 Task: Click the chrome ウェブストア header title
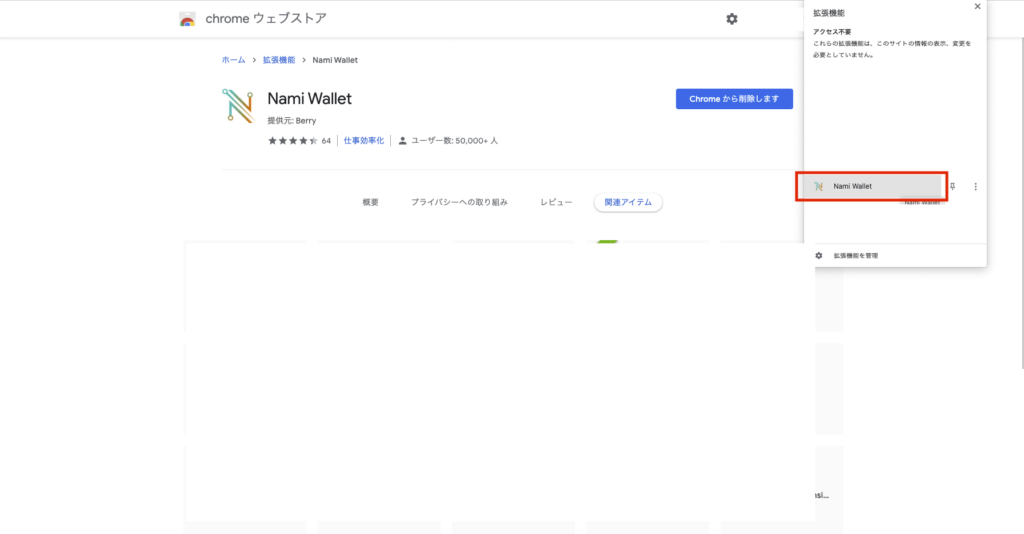coord(266,19)
